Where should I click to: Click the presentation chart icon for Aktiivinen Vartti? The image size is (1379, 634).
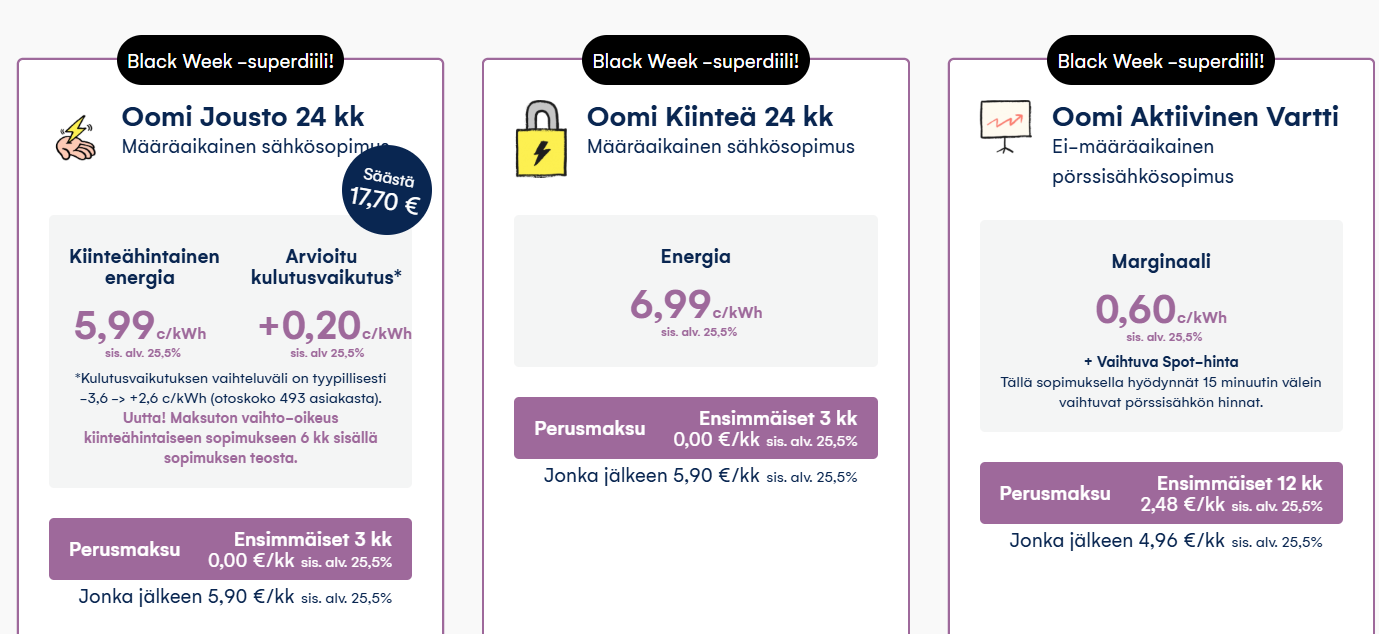coord(1005,126)
